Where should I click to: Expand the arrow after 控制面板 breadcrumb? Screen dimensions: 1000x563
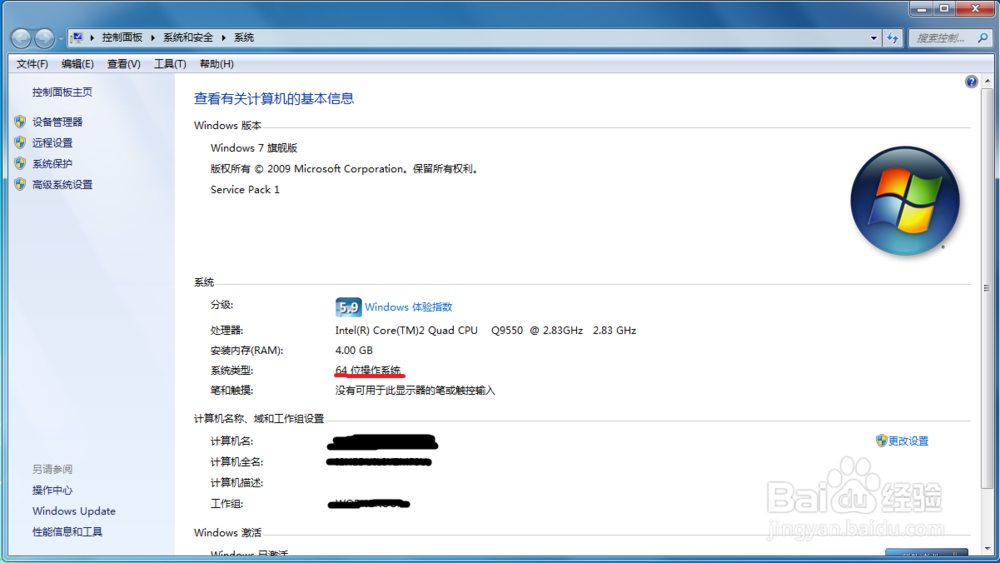(x=152, y=38)
